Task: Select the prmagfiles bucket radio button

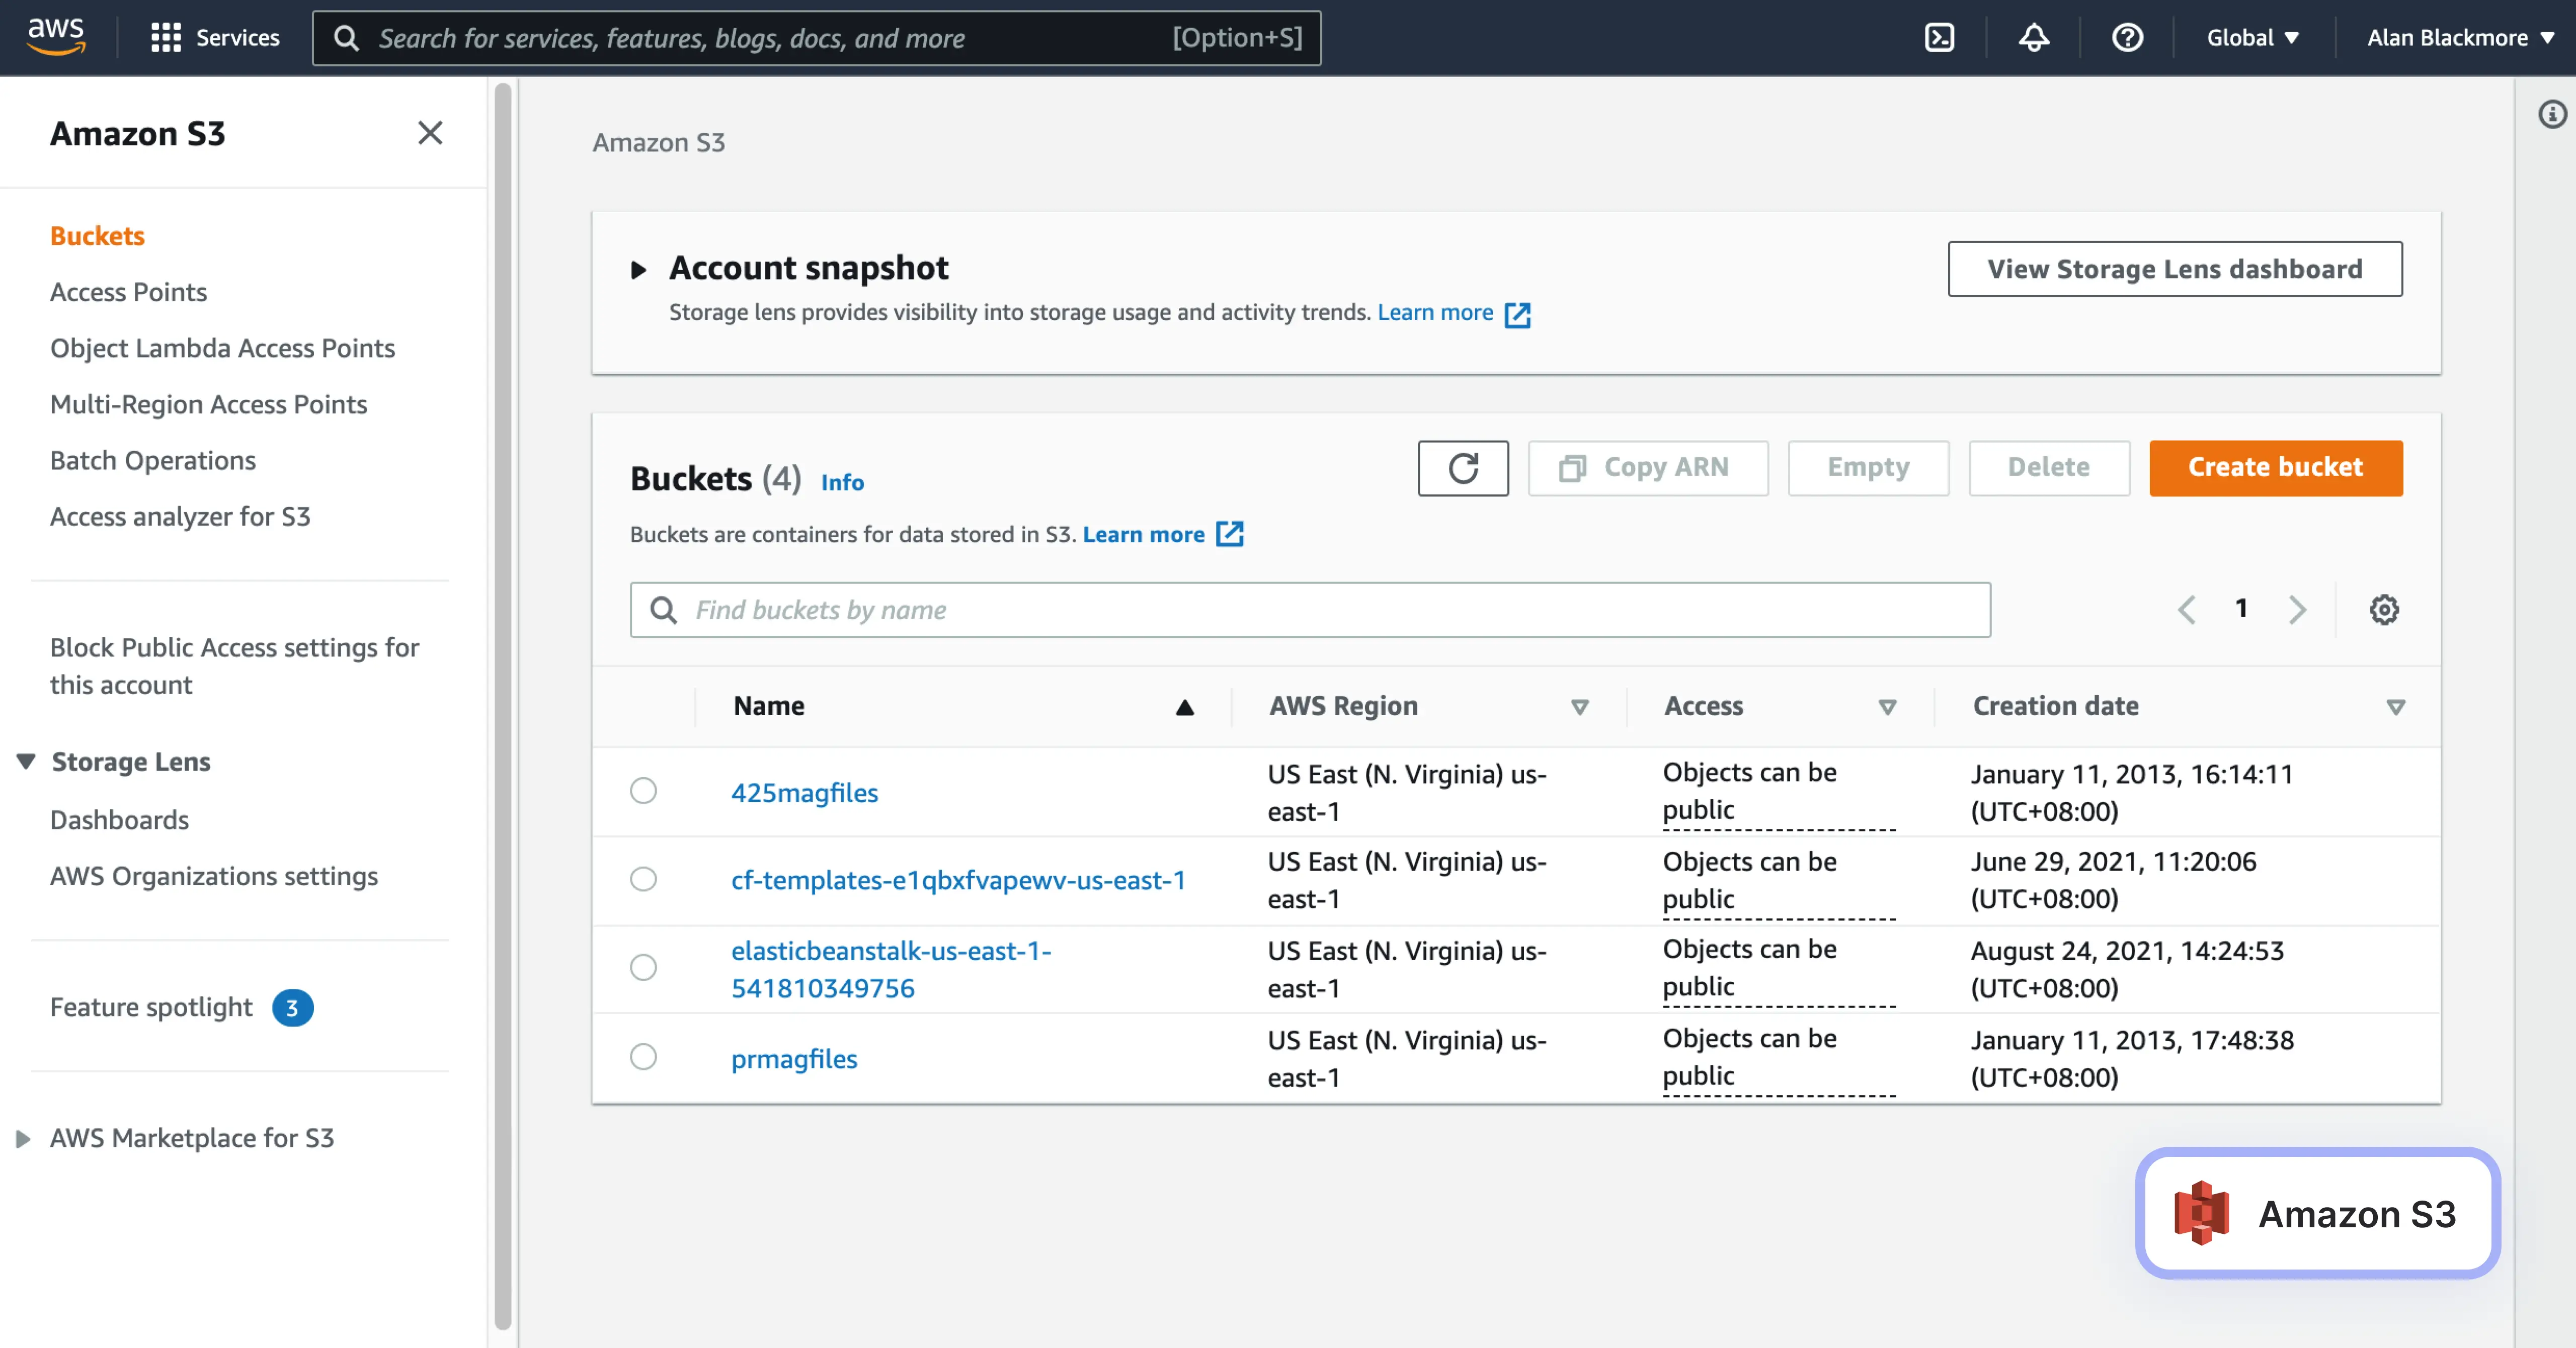Action: coord(643,1058)
